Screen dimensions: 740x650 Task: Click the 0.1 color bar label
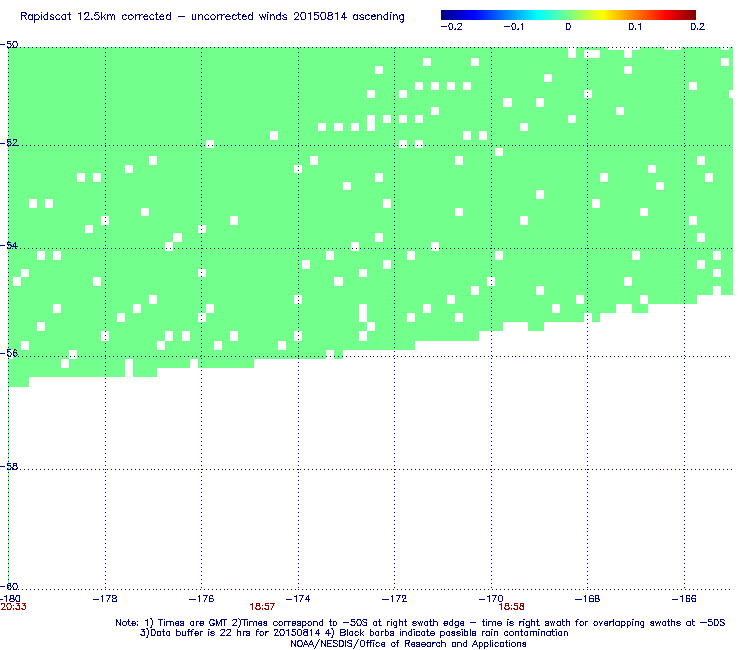[x=635, y=27]
